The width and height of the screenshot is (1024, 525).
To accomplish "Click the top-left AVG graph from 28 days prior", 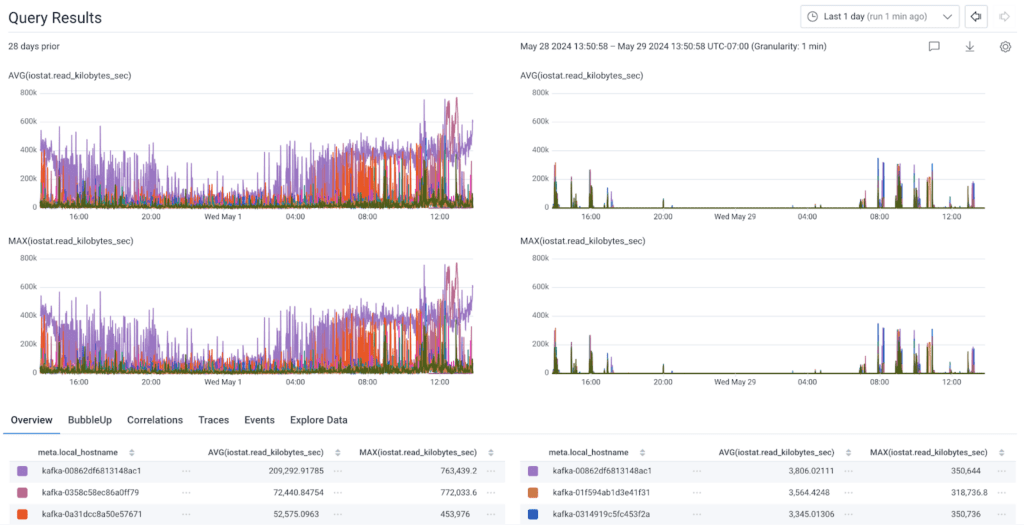I will click(x=245, y=150).
